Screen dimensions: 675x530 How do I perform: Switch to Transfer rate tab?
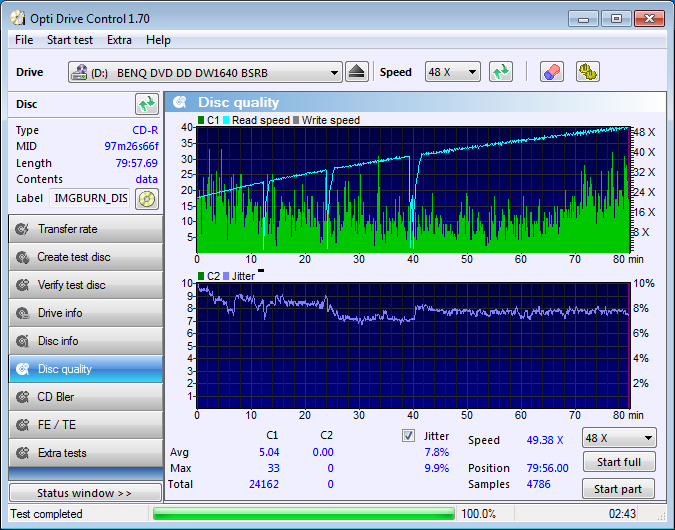point(86,229)
